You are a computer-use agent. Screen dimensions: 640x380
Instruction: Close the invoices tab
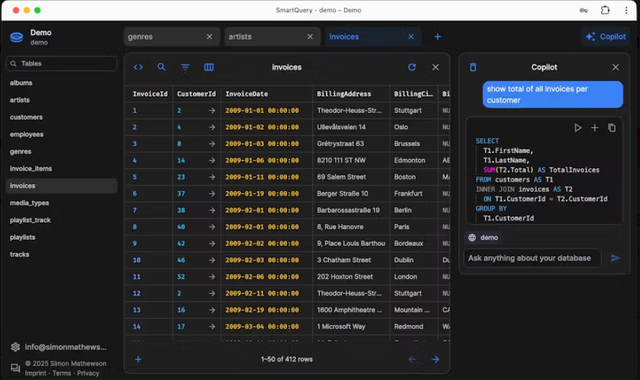[411, 37]
